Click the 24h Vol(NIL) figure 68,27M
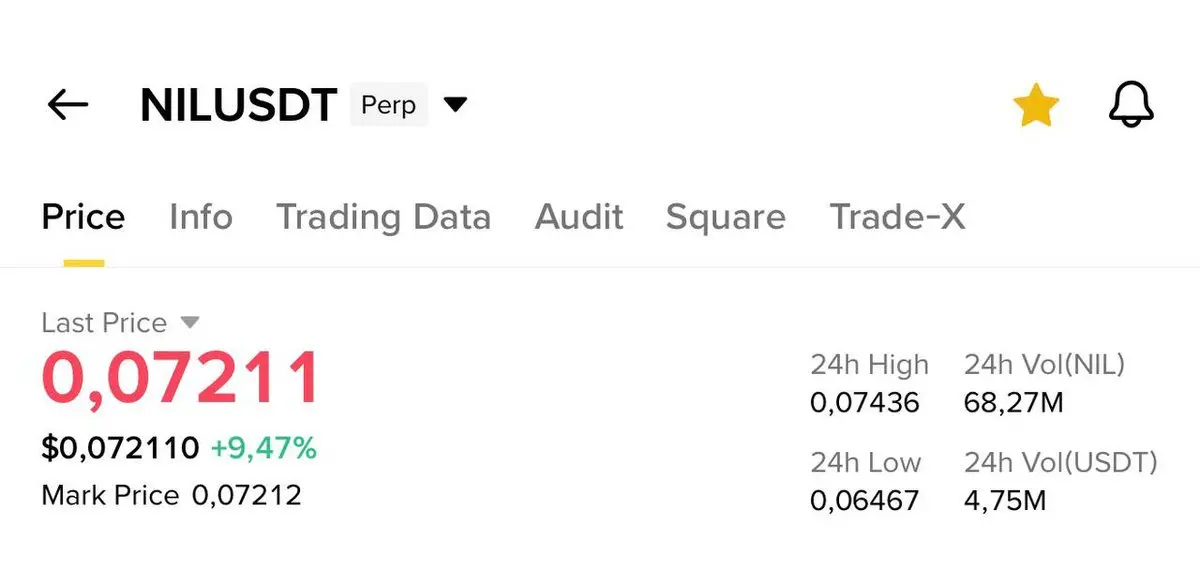Screen dimensions: 1200x570 pyautogui.click(x=1014, y=403)
